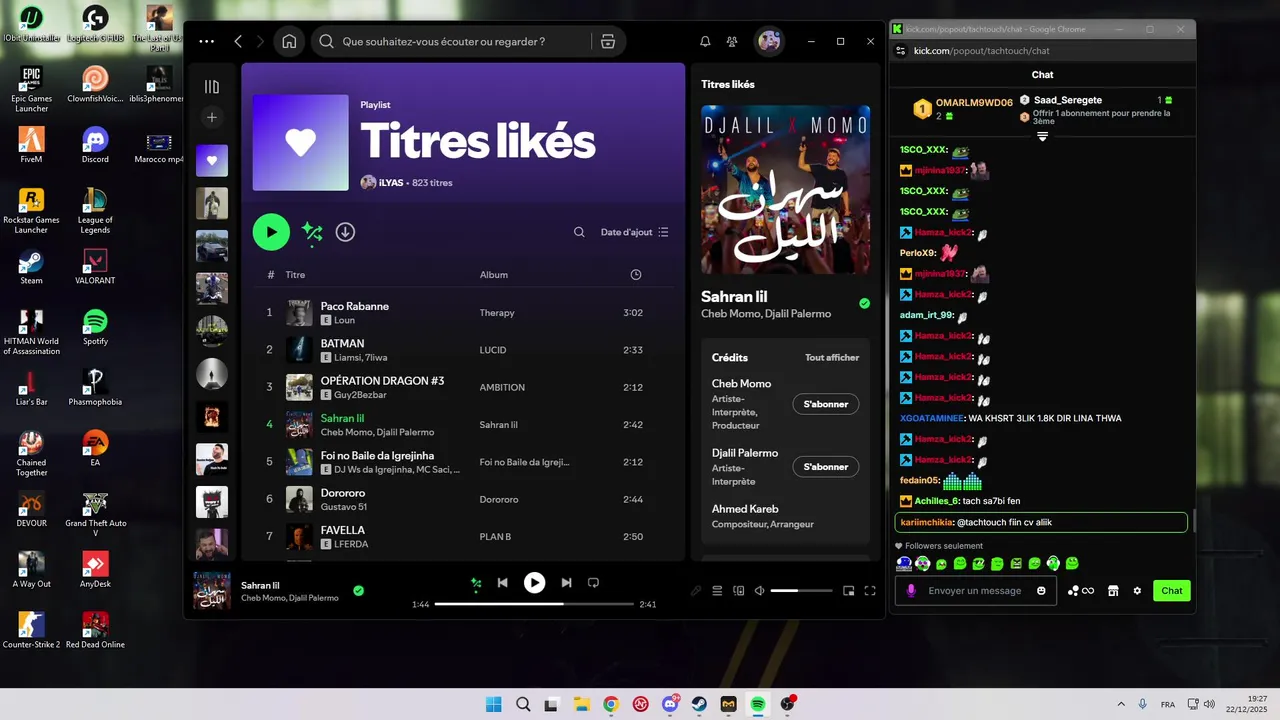1280x720 pixels.
Task: Toggle liked checkmark in the player bar
Action: point(358,591)
